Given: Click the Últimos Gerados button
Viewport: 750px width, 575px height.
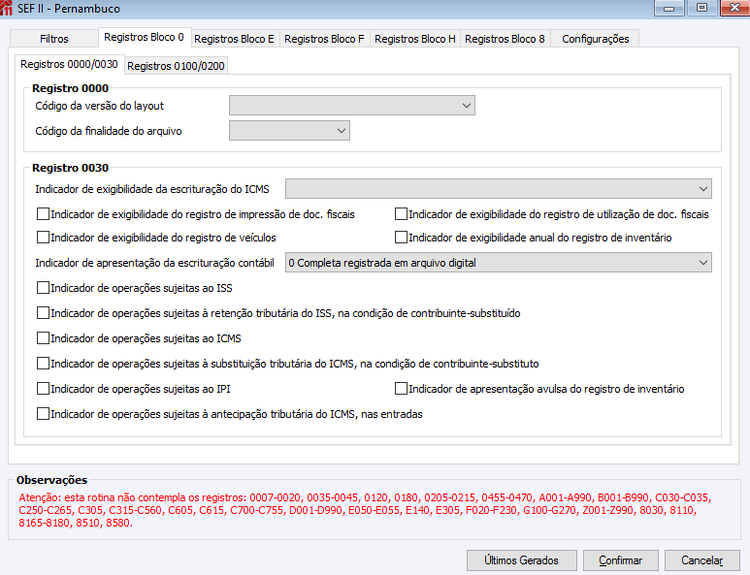Looking at the screenshot, I should [x=521, y=560].
